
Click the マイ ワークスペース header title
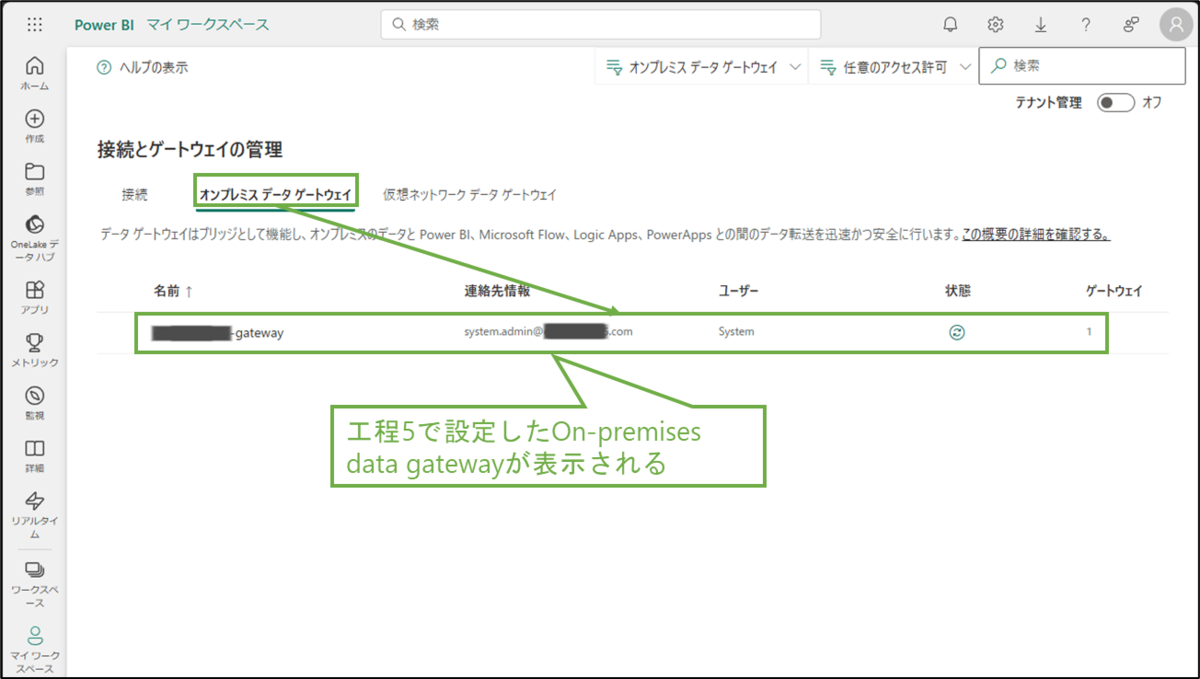point(208,25)
